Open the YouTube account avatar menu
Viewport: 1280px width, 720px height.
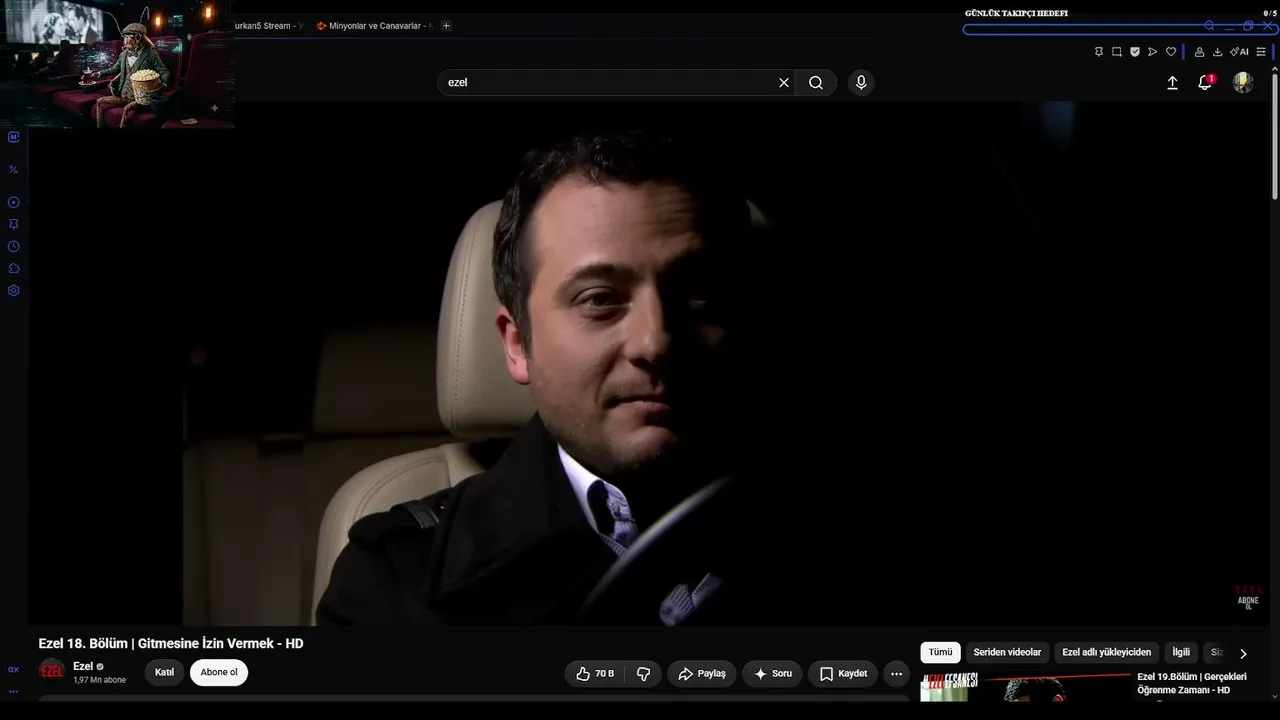pos(1243,83)
